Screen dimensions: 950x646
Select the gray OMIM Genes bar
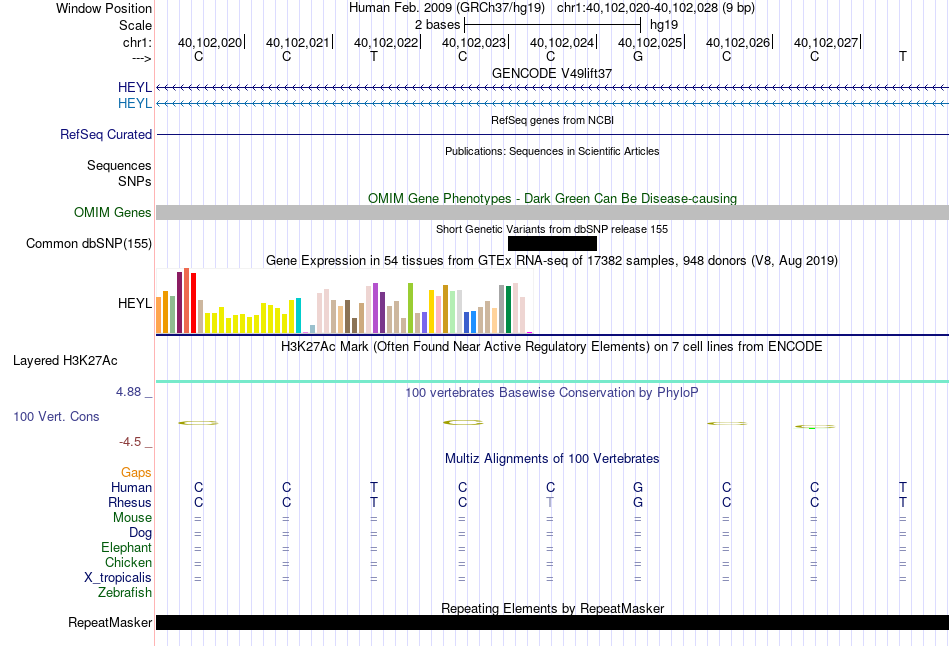click(x=553, y=212)
